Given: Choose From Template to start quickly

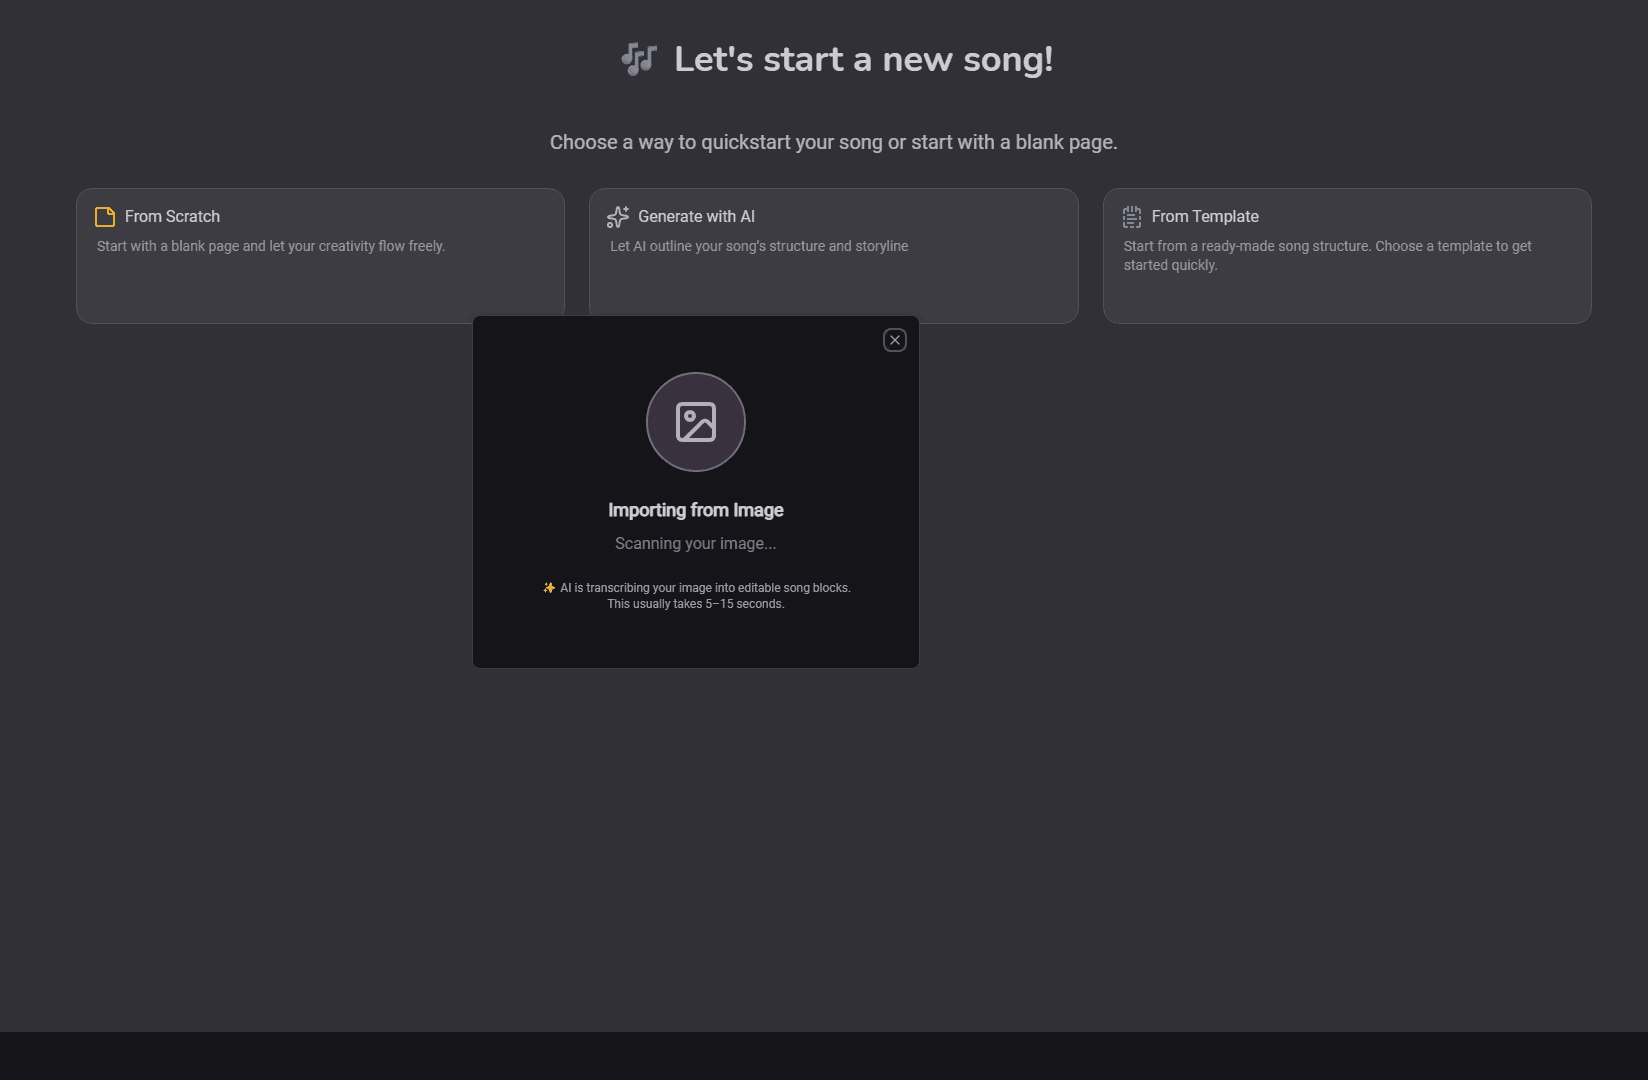Looking at the screenshot, I should pyautogui.click(x=1346, y=256).
